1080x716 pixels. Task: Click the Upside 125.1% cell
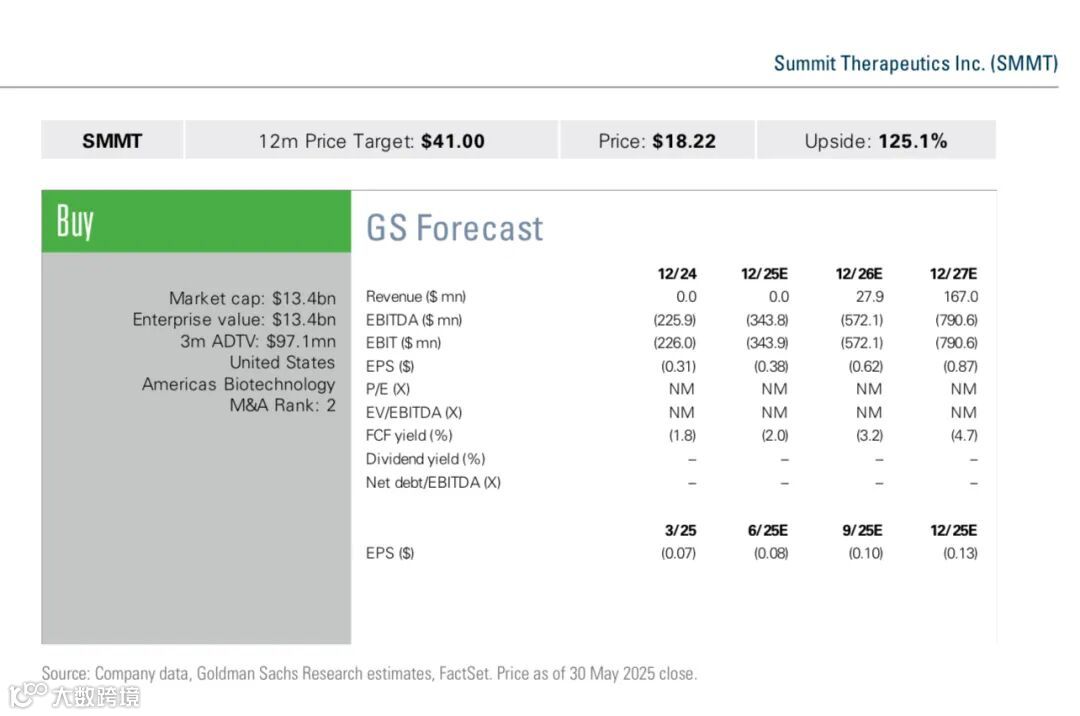click(x=875, y=141)
